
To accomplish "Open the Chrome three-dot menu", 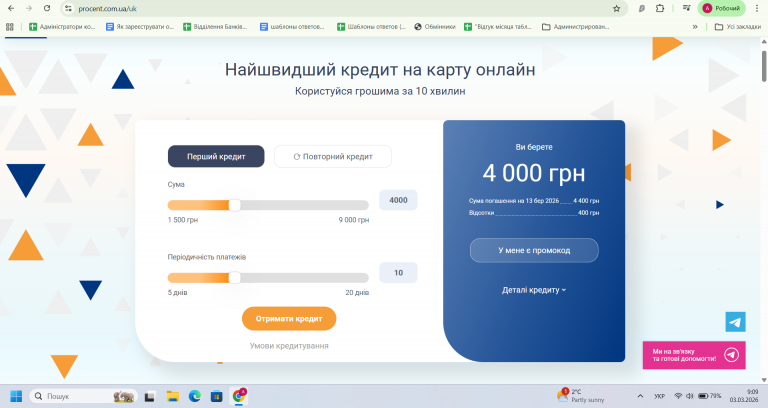I will 757,8.
